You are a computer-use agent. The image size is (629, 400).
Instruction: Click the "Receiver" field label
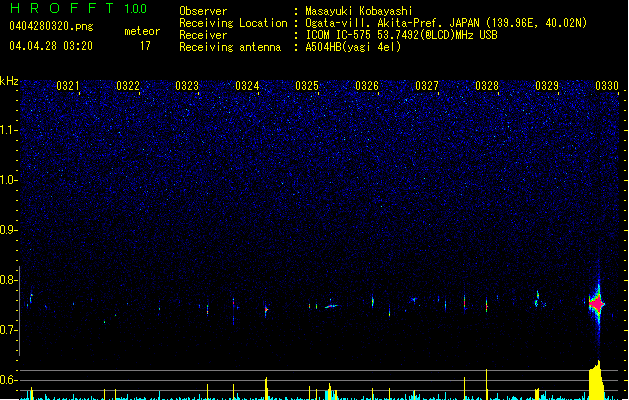pyautogui.click(x=203, y=35)
